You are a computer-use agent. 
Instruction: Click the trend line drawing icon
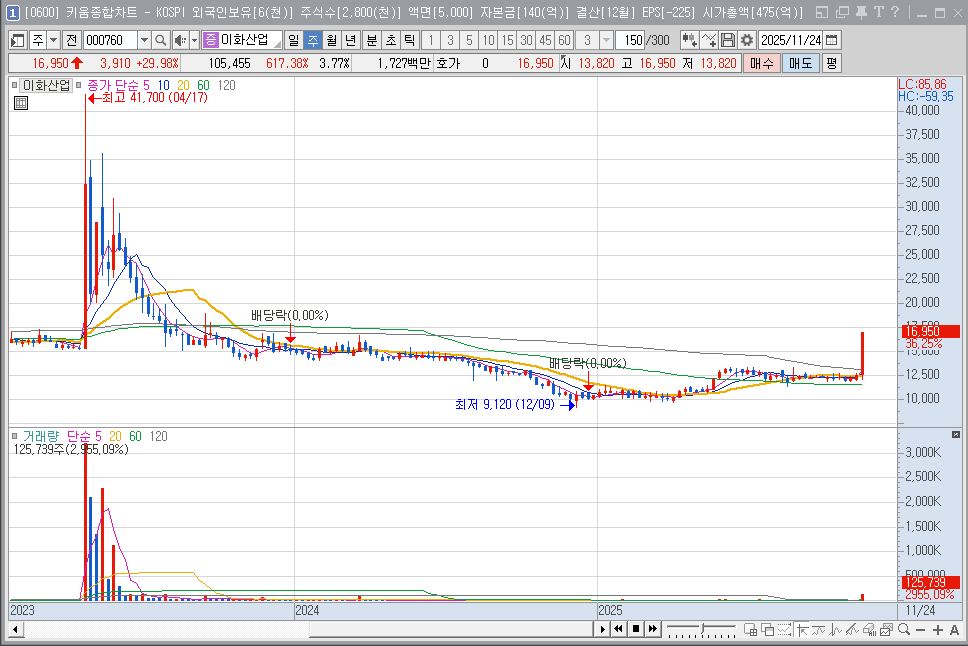pyautogui.click(x=819, y=630)
